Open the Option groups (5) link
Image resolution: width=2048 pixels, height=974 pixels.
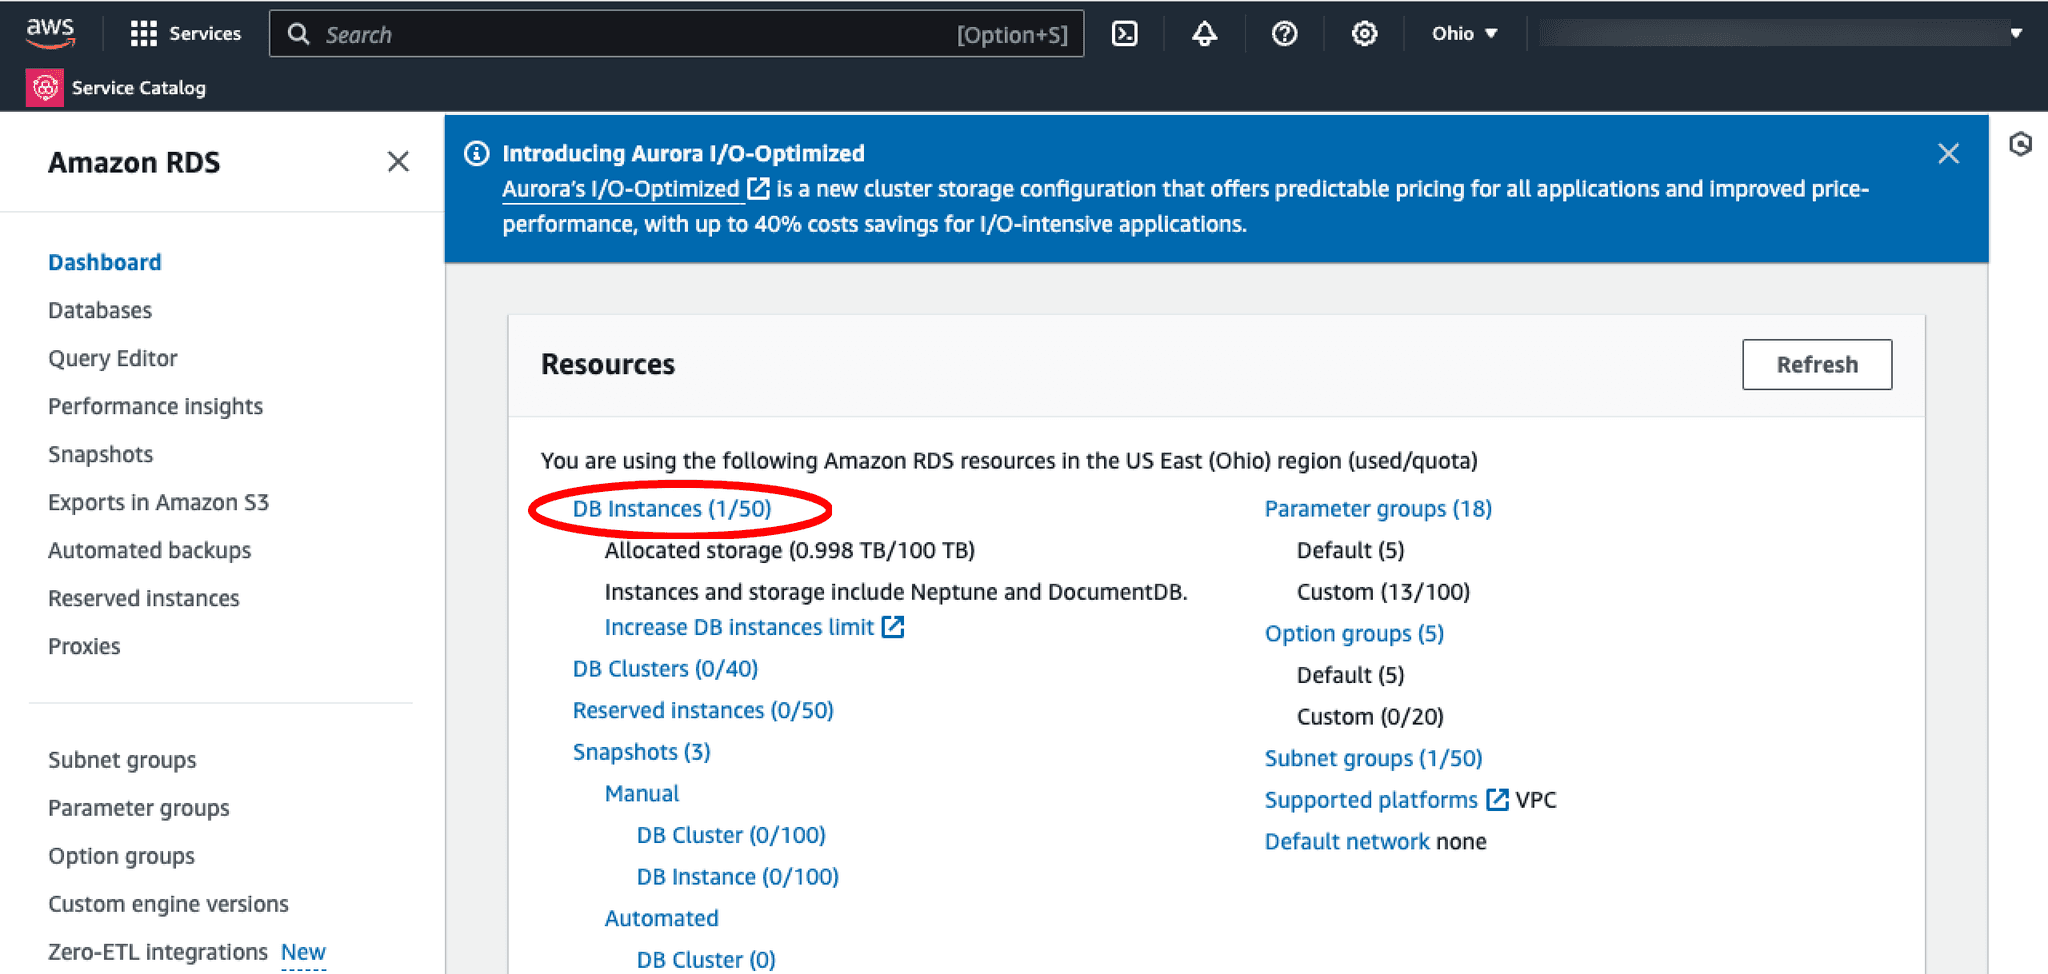[x=1355, y=633]
